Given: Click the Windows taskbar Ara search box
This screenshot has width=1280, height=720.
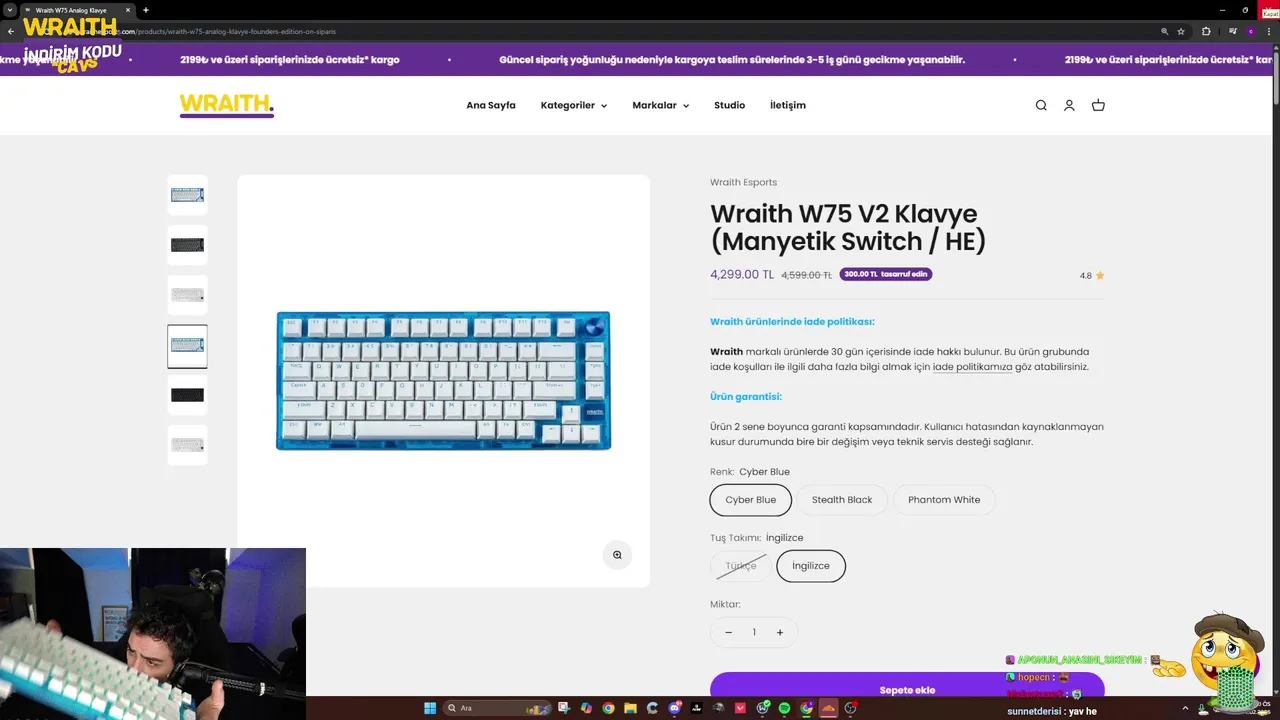Looking at the screenshot, I should [x=497, y=708].
